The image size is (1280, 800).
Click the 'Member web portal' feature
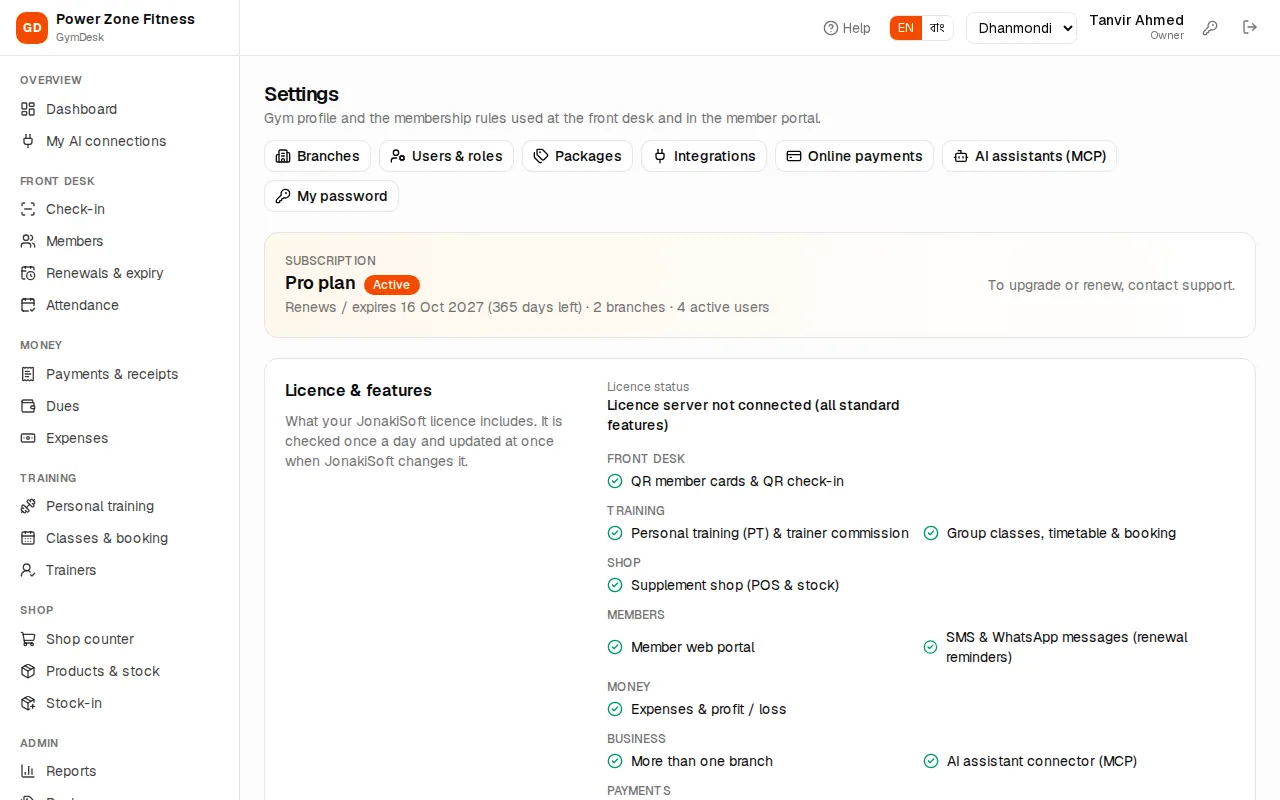point(693,647)
